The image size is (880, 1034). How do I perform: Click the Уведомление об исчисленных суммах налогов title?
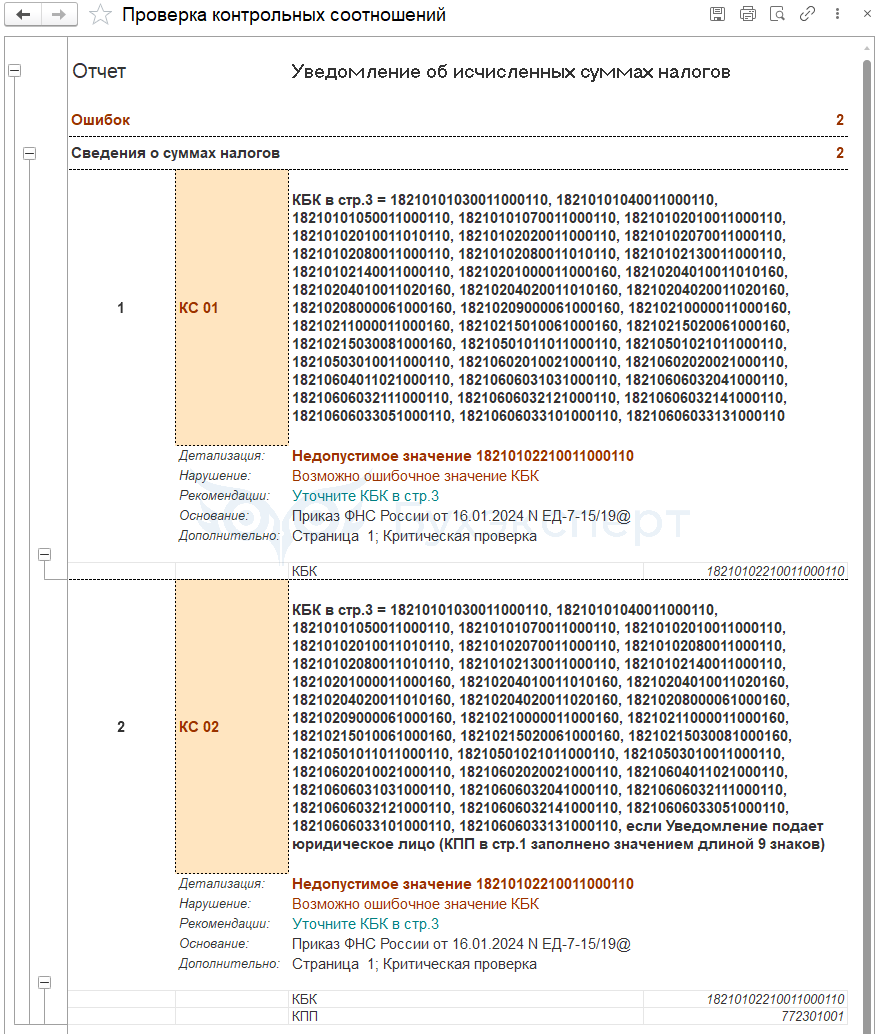[x=511, y=71]
